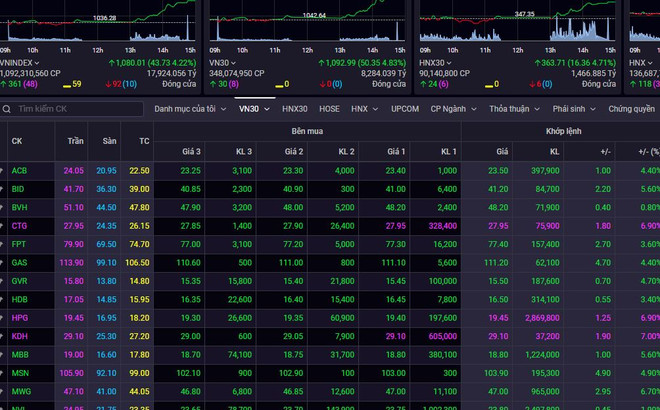Click the pin icon beside HPG
The height and width of the screenshot is (410, 660).
tap(3, 317)
